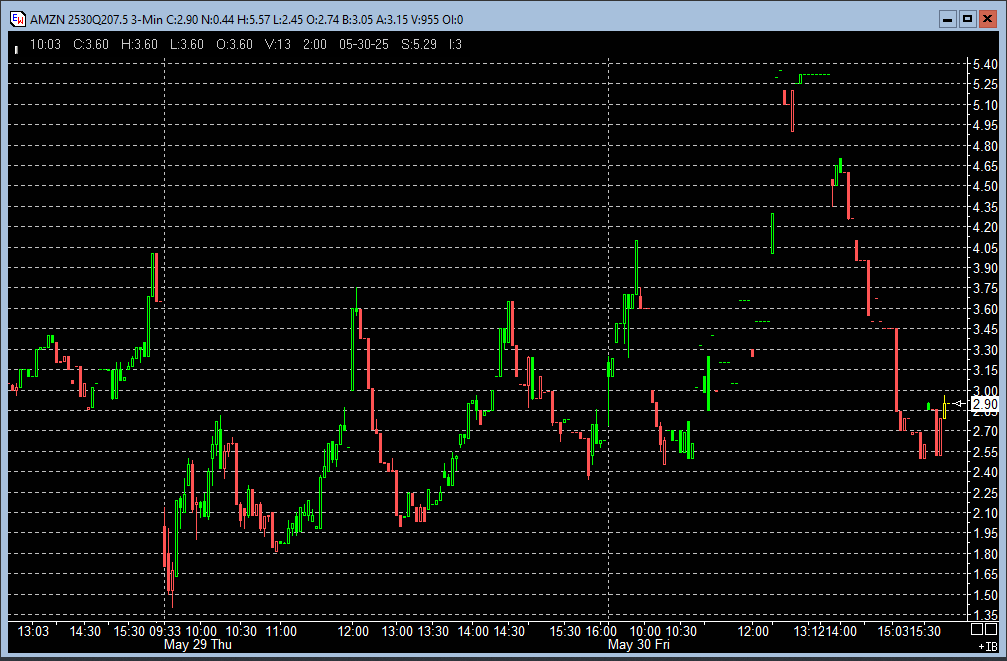
Task: Click the small arrow pointing at 2.90
Action: pos(959,403)
